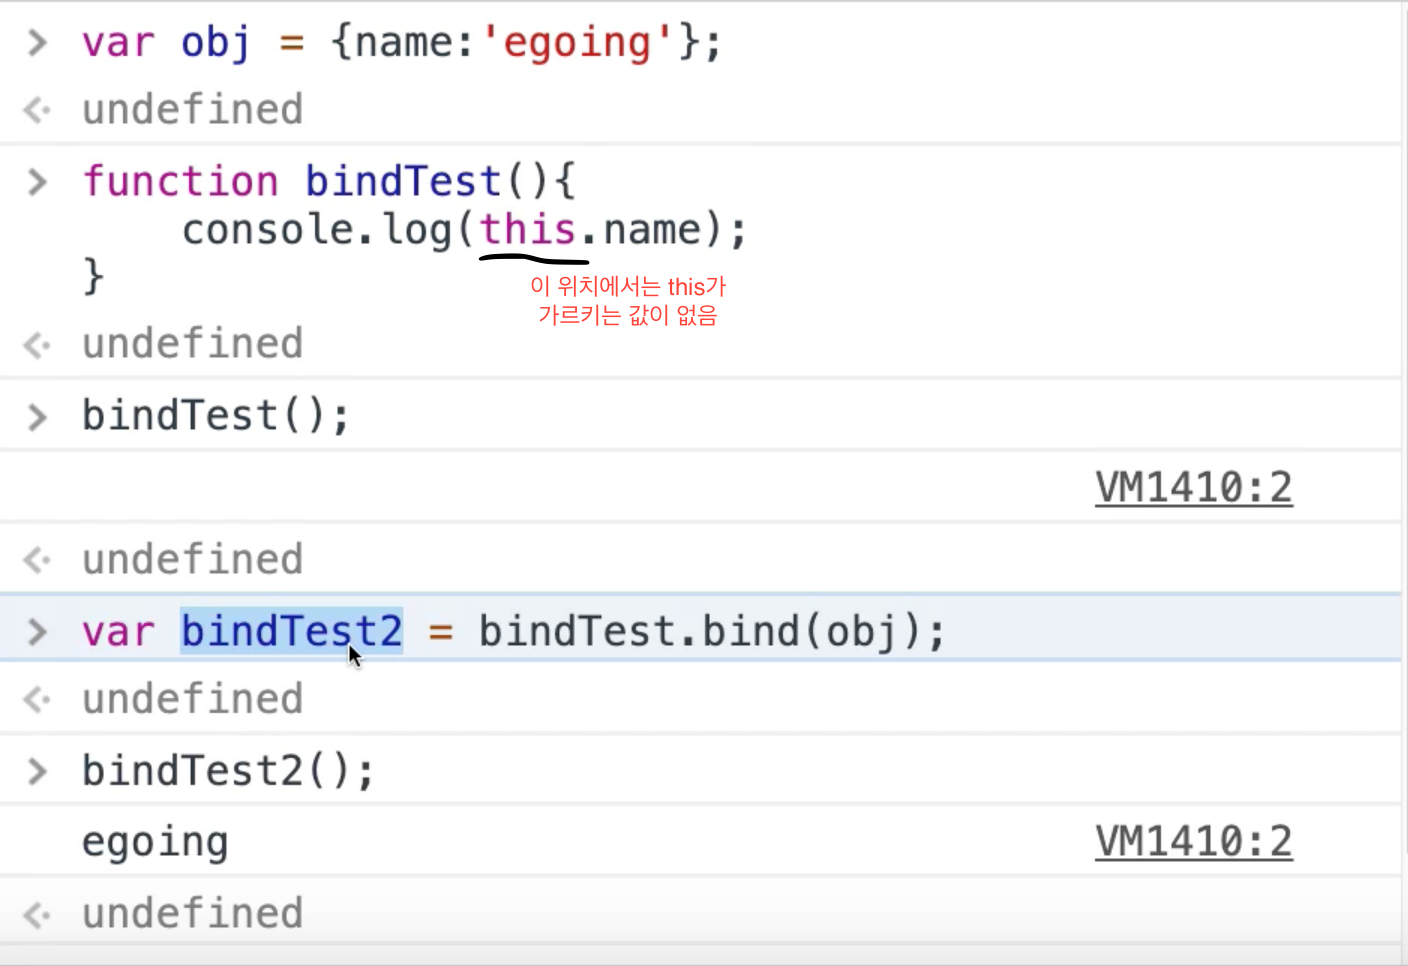Click the input chevron beside var bindTest2
1408x966 pixels.
(x=37, y=632)
